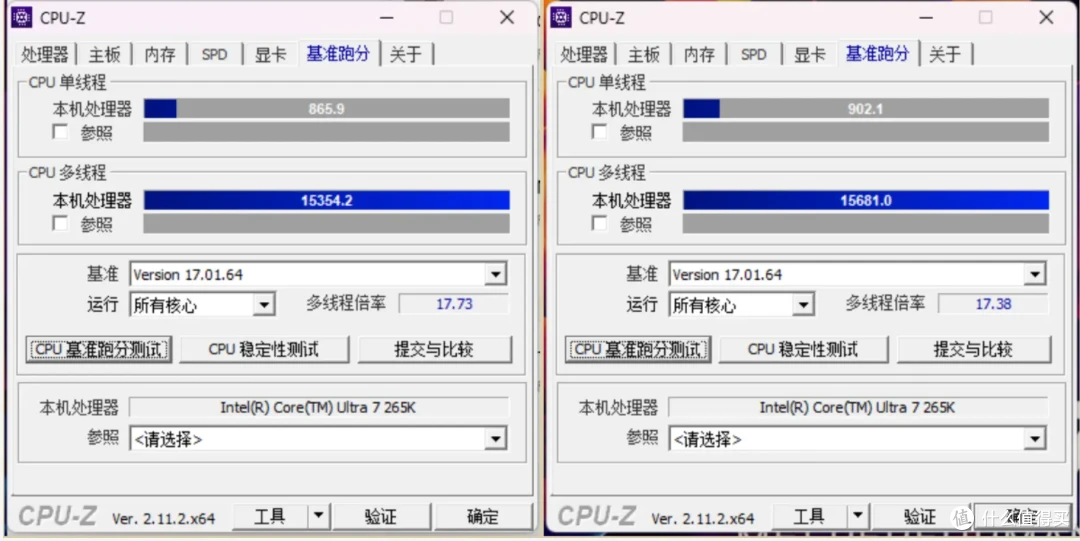The width and height of the screenshot is (1080, 541).
Task: Minimize the left CPU-Z window
Action: pos(387,17)
